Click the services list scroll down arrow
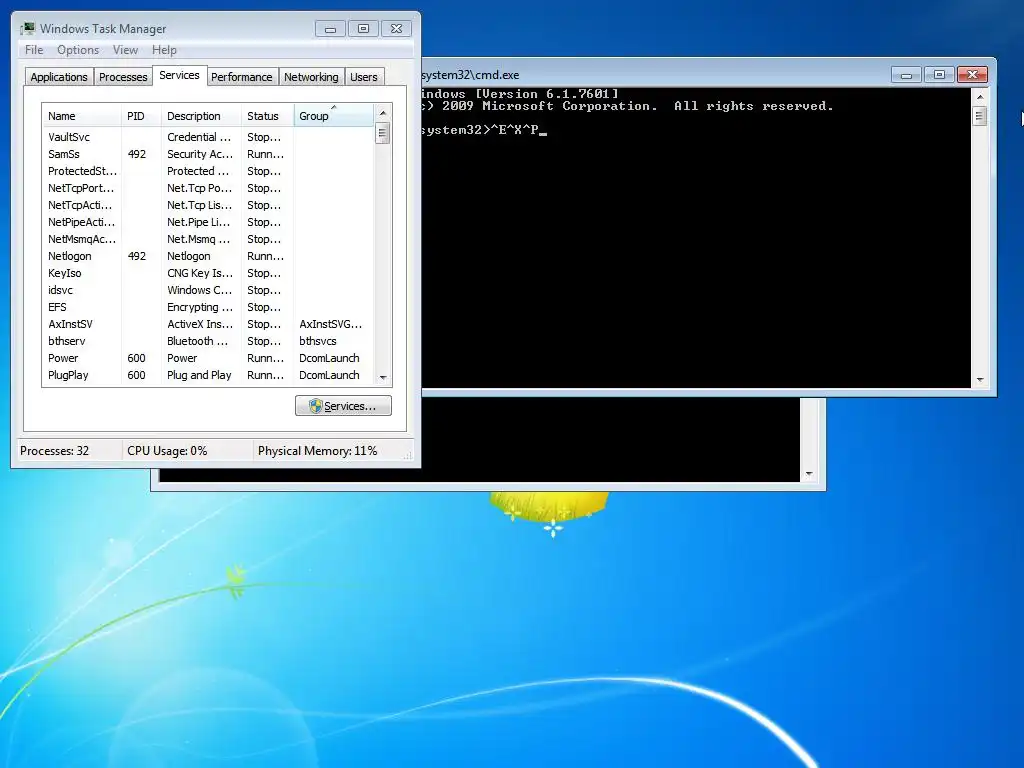Viewport: 1024px width, 768px height. tap(383, 377)
